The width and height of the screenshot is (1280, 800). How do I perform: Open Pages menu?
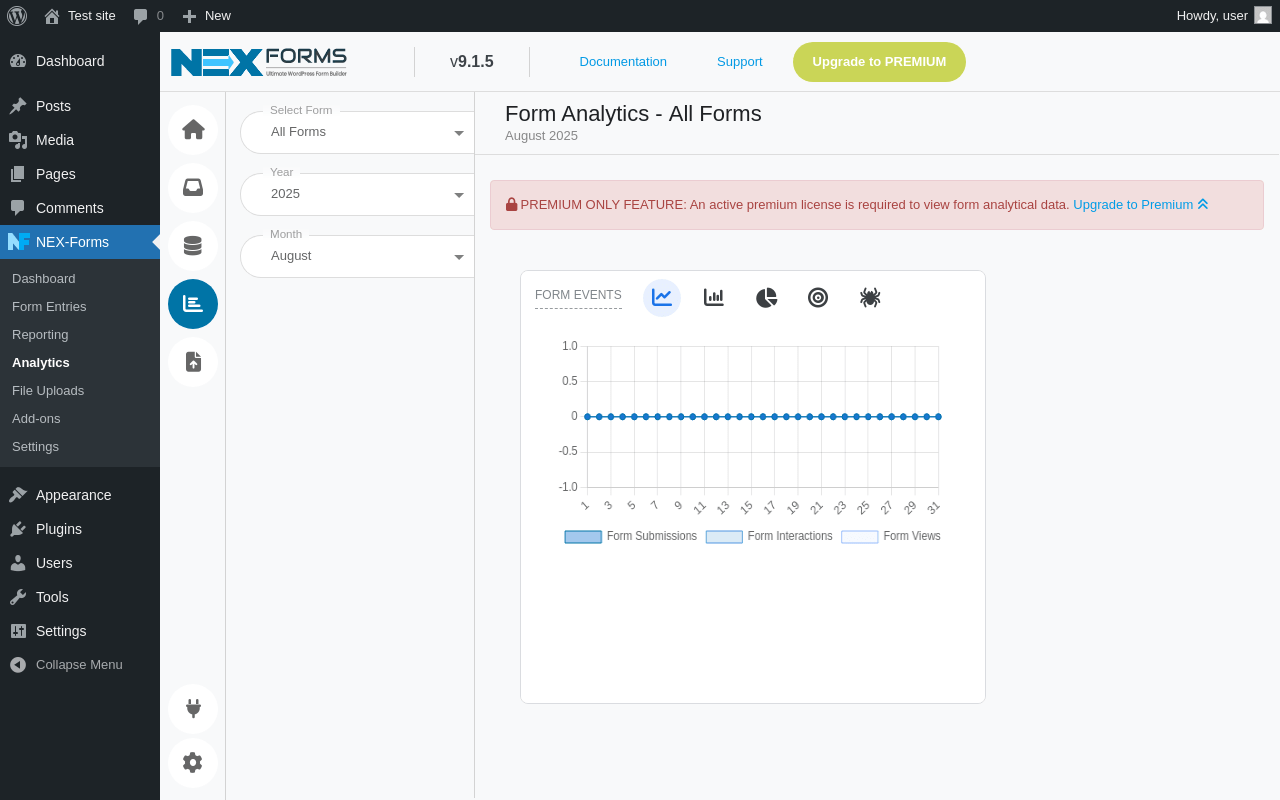coord(80,174)
